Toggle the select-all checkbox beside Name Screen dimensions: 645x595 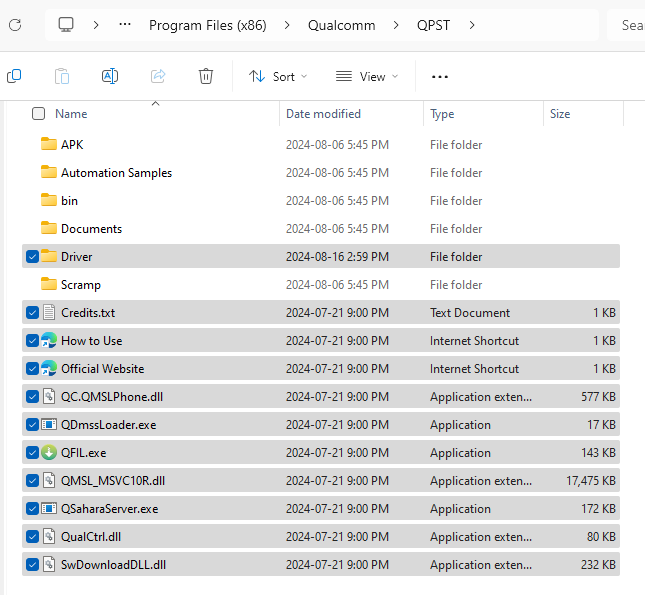click(38, 114)
